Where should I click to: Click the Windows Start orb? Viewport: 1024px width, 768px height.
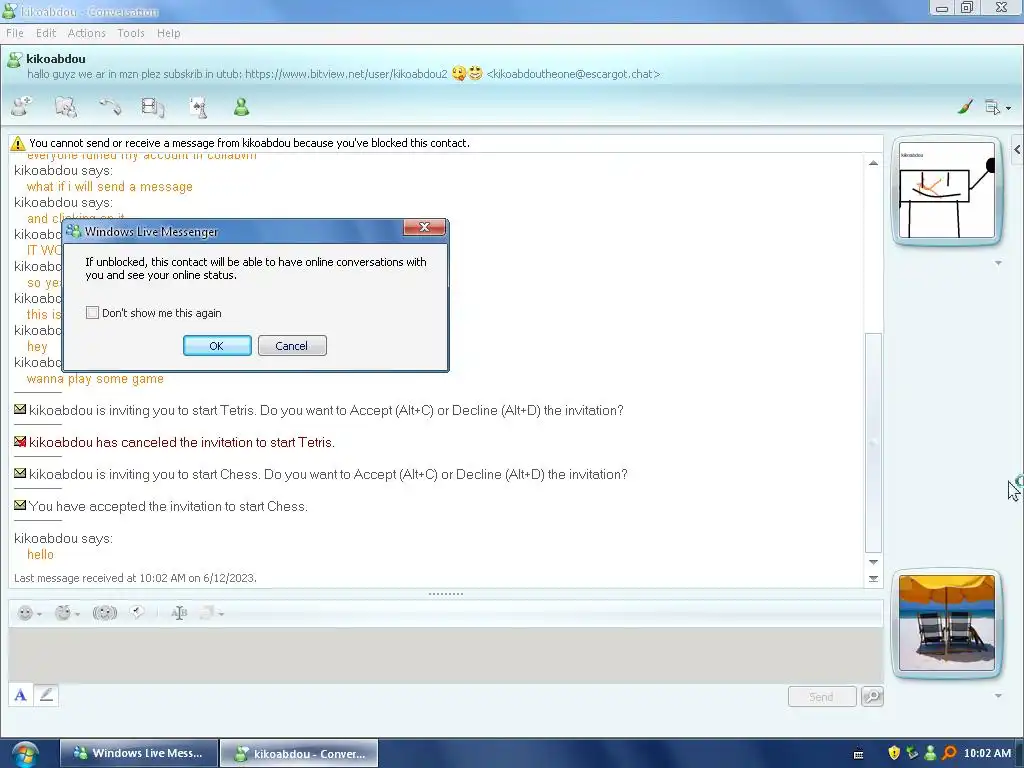[25, 754]
